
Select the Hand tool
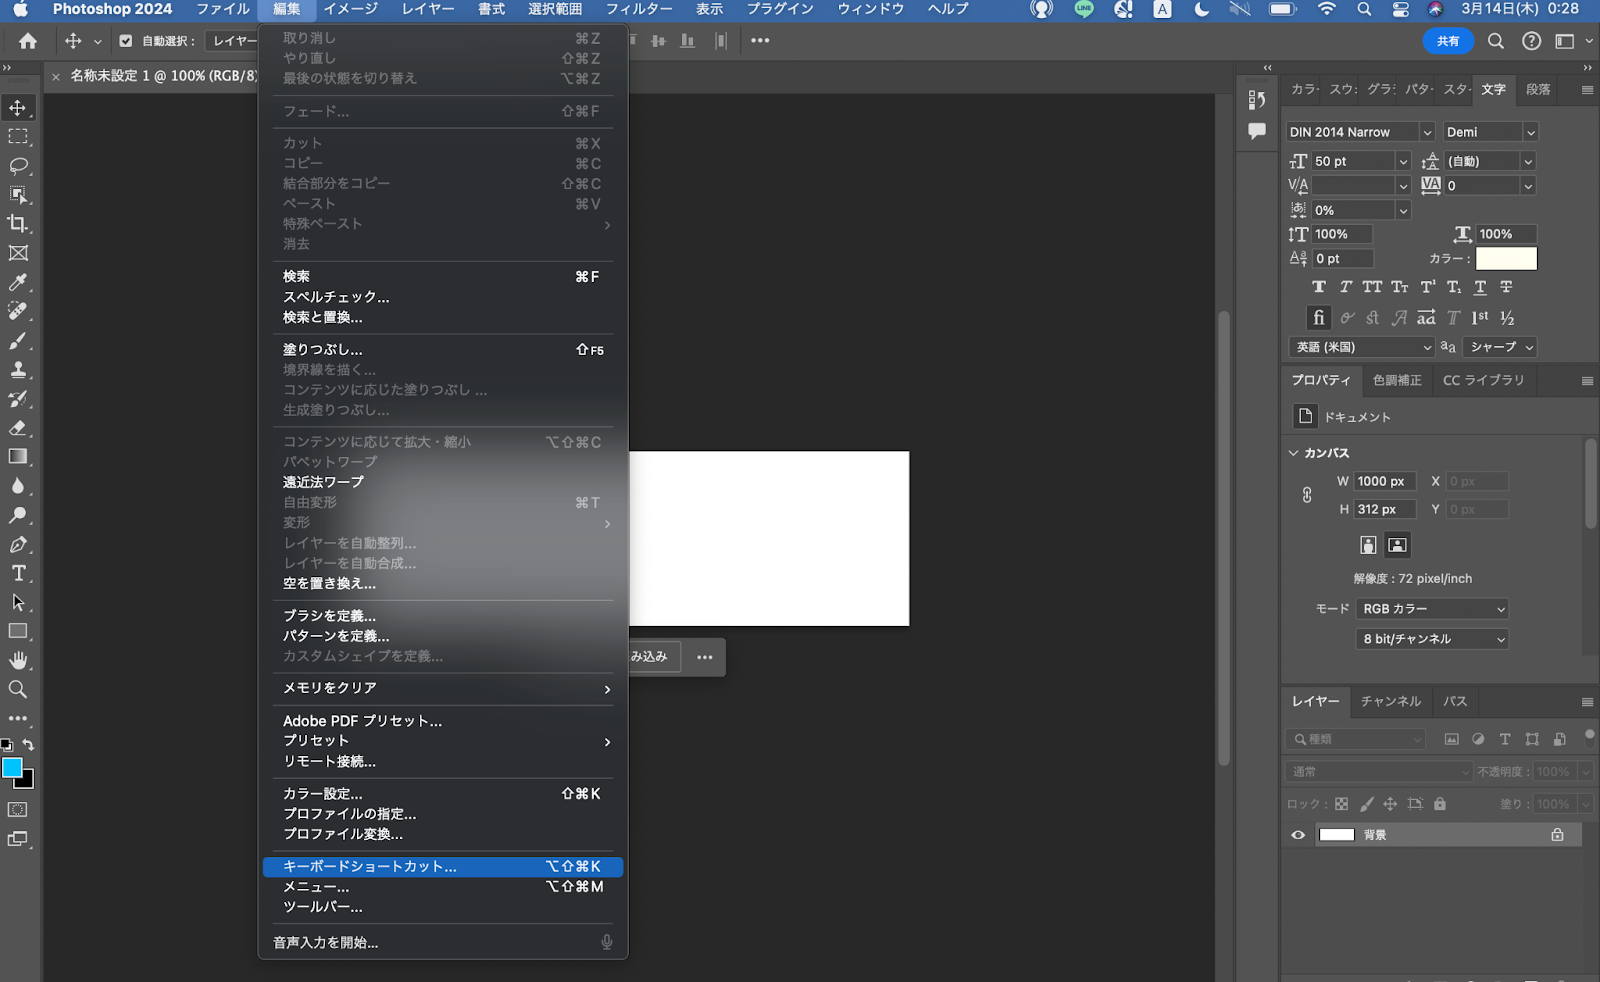(x=18, y=661)
